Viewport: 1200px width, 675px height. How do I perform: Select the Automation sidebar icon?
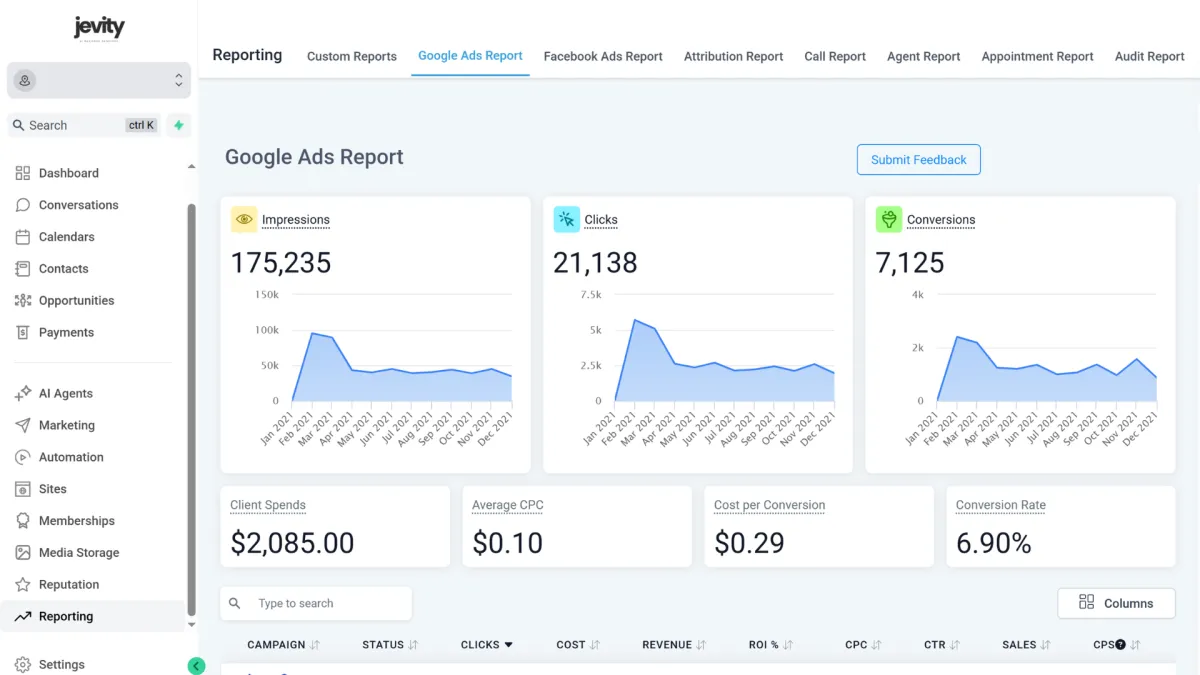[22, 457]
